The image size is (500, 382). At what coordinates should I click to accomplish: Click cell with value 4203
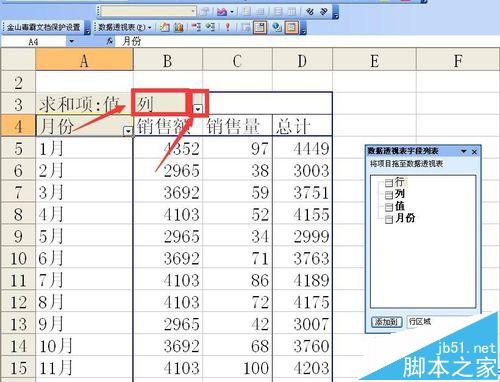point(302,368)
